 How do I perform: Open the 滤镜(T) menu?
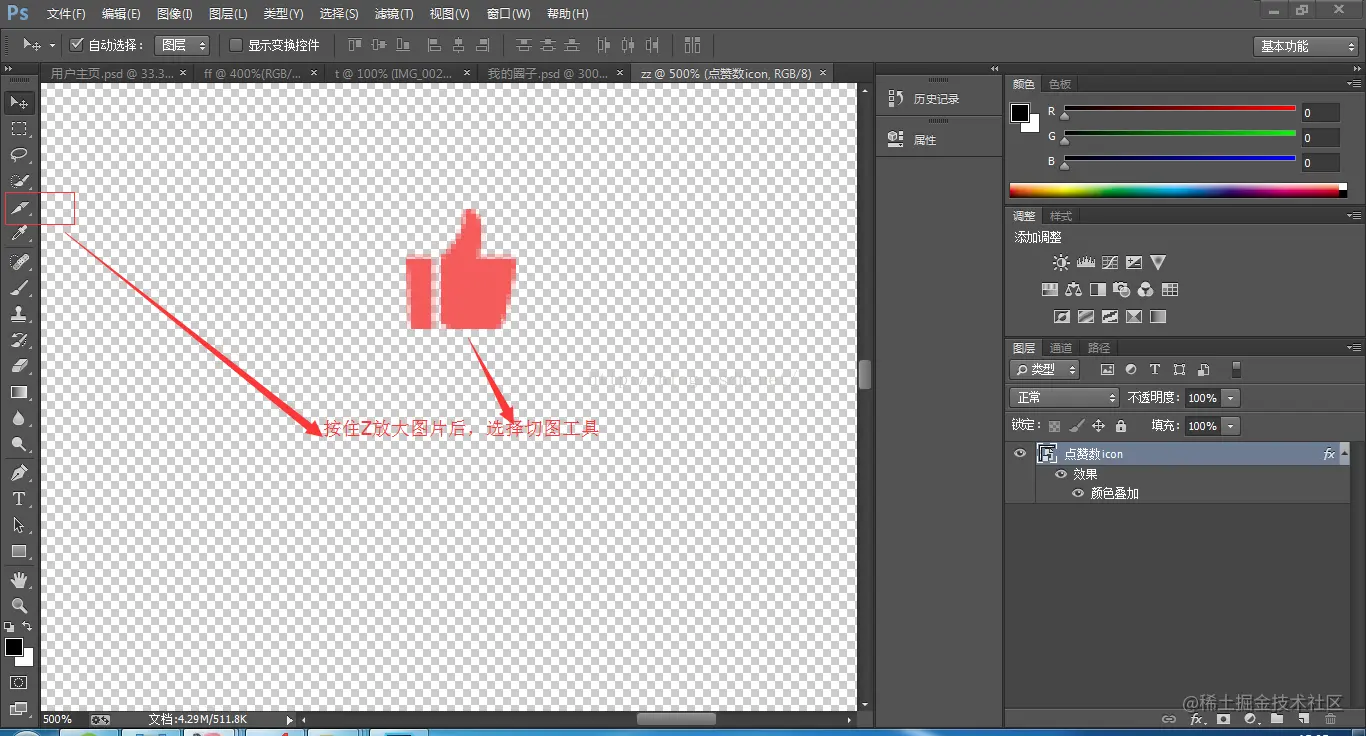394,14
